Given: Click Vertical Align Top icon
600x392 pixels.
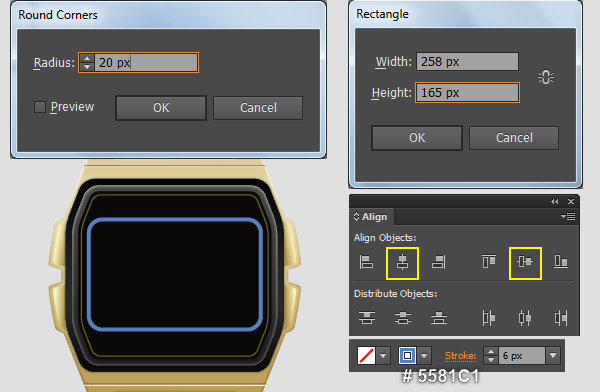Looking at the screenshot, I should [489, 262].
